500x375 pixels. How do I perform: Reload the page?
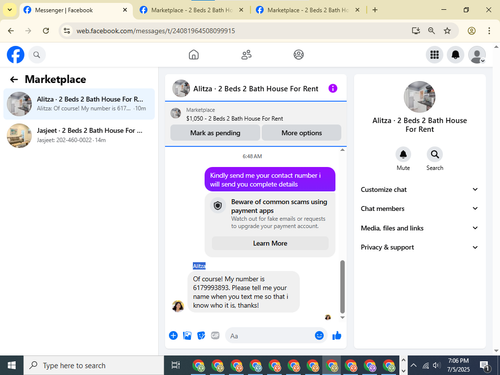tap(46, 31)
